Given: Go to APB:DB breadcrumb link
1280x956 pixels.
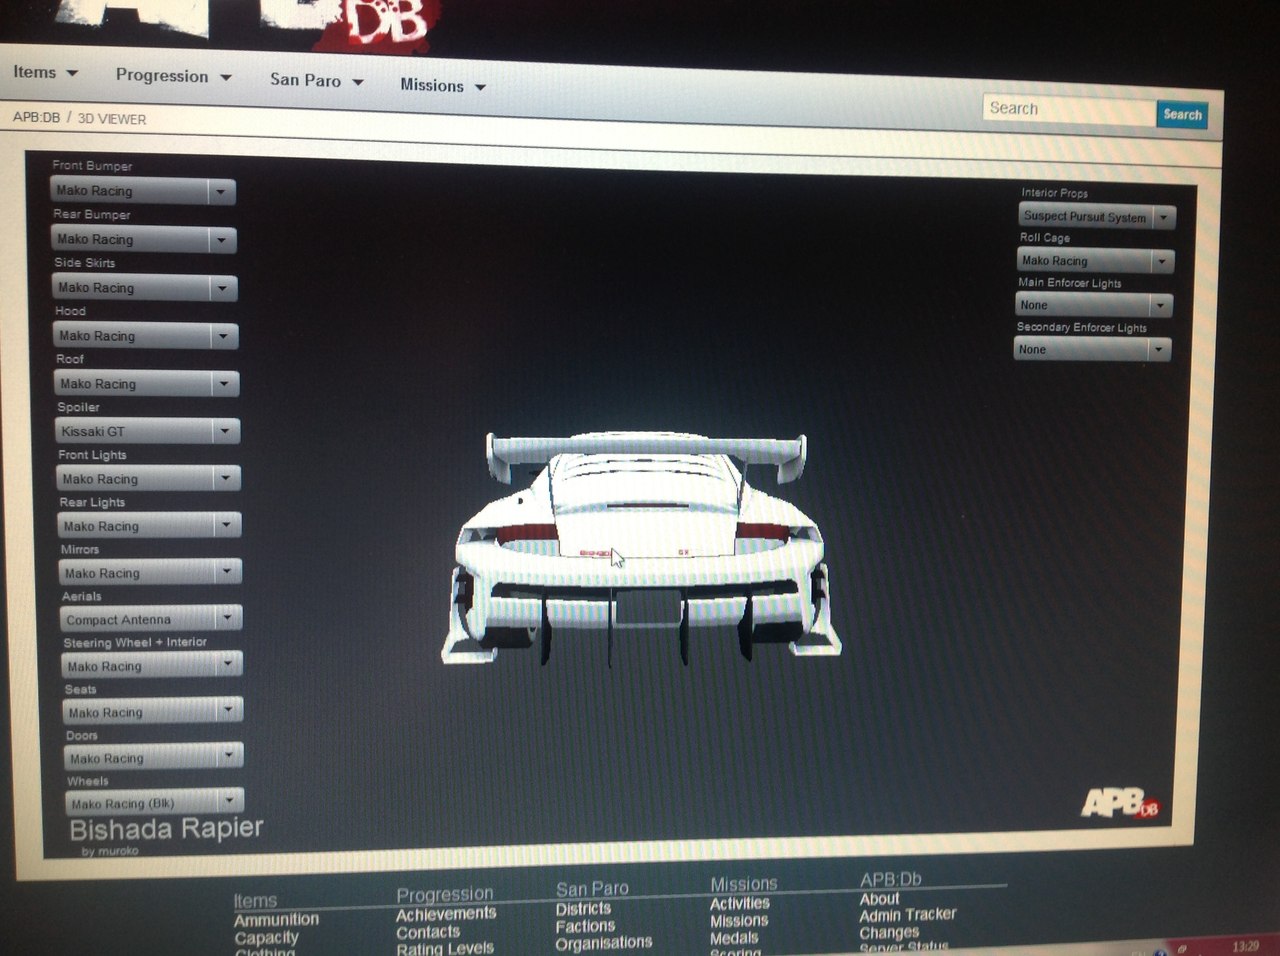Looking at the screenshot, I should pyautogui.click(x=36, y=117).
